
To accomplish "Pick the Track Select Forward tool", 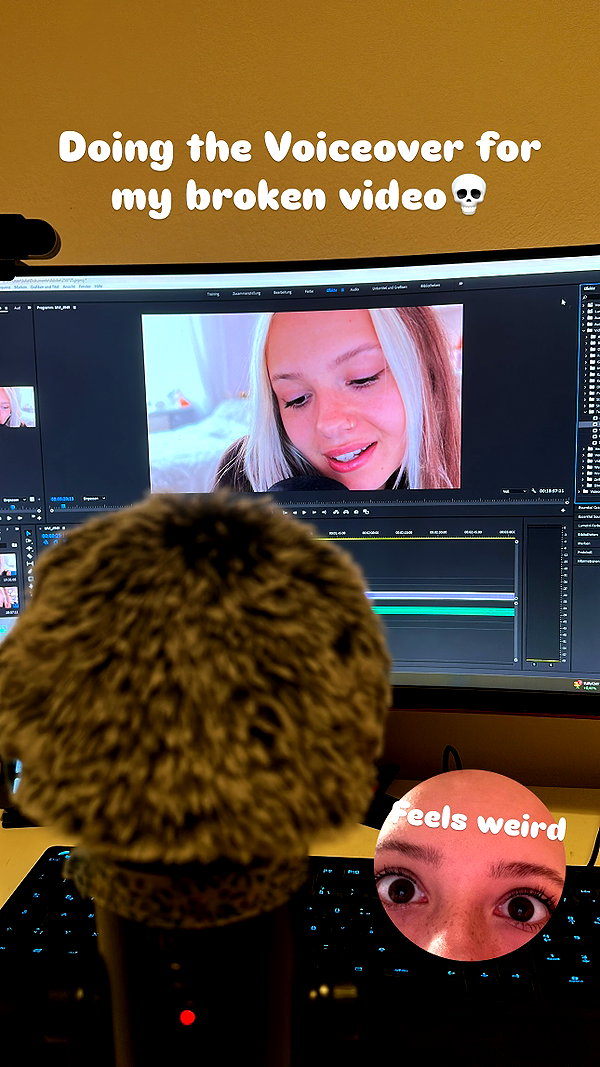I will pos(29,541).
